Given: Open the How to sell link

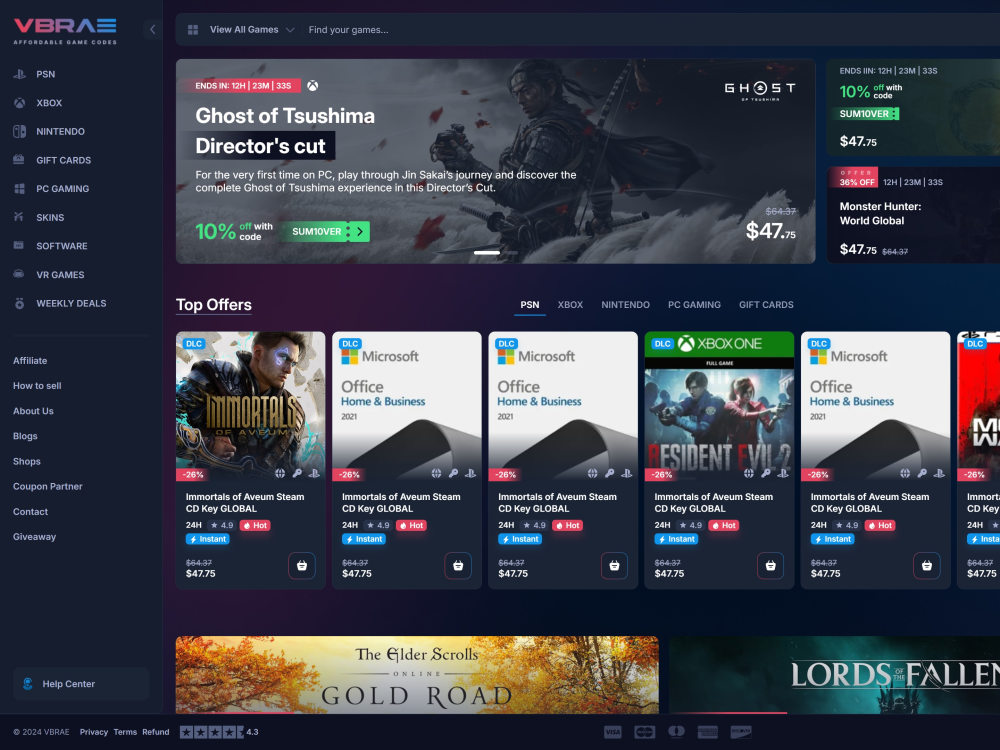Looking at the screenshot, I should pyautogui.click(x=37, y=386).
